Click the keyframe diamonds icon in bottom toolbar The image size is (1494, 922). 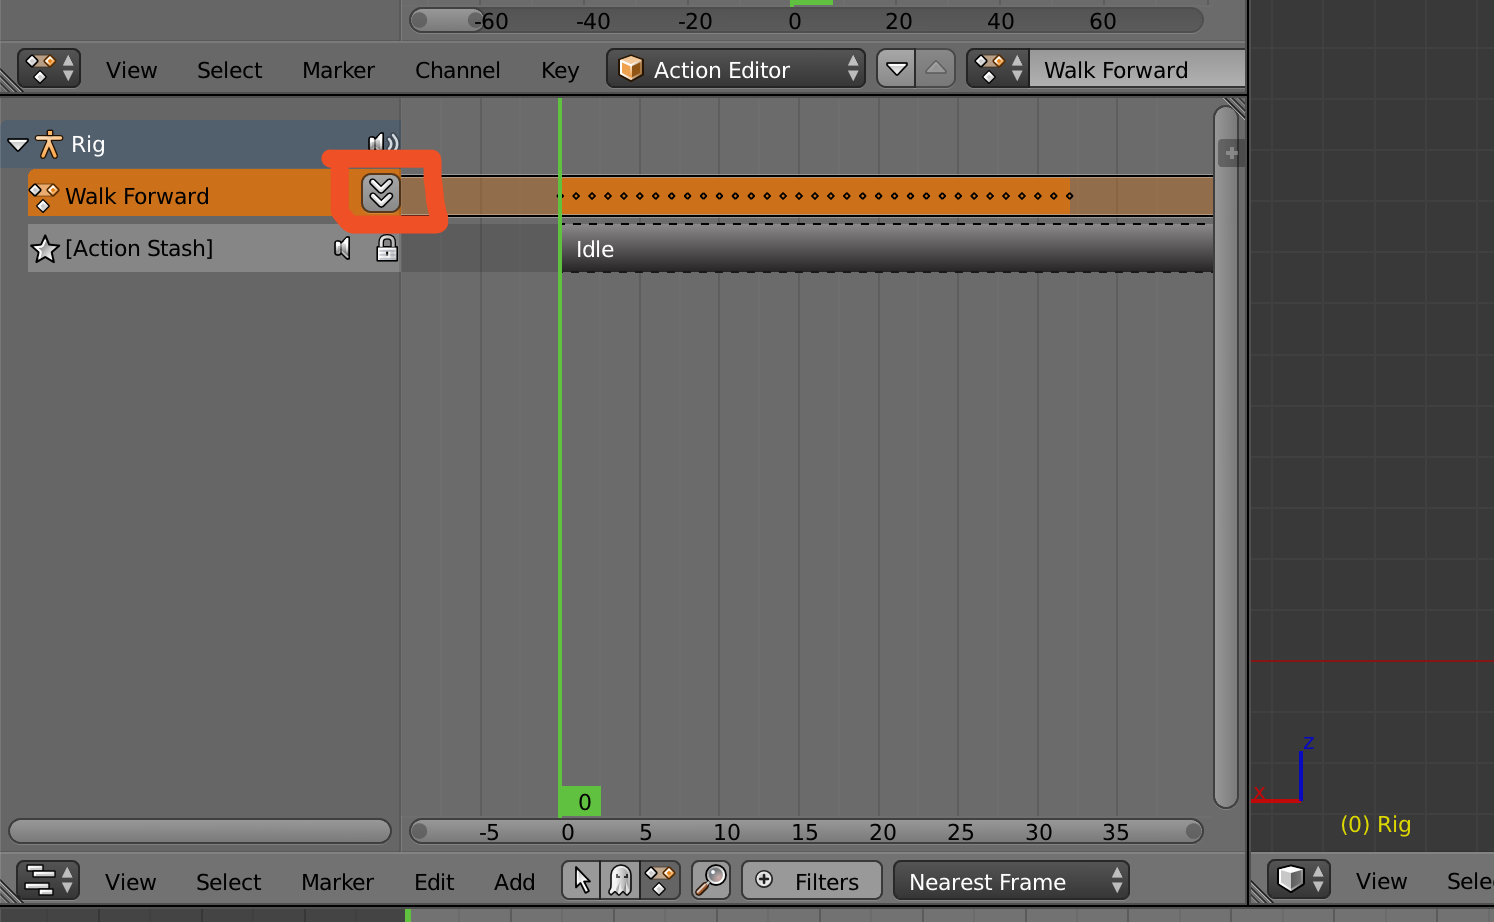coord(660,880)
